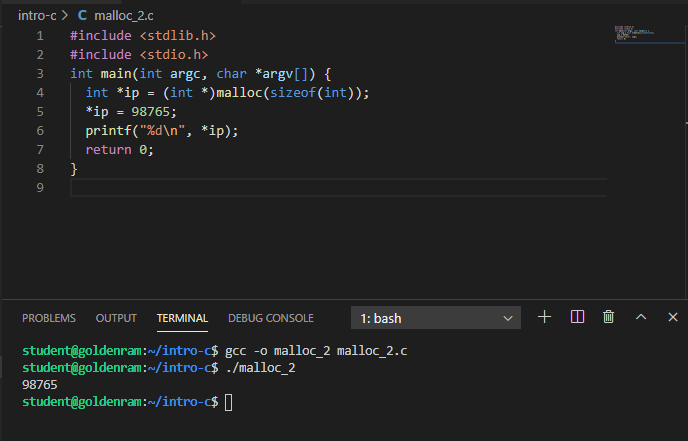This screenshot has width=688, height=441.
Task: Select the TERMINAL tab
Action: (182, 318)
